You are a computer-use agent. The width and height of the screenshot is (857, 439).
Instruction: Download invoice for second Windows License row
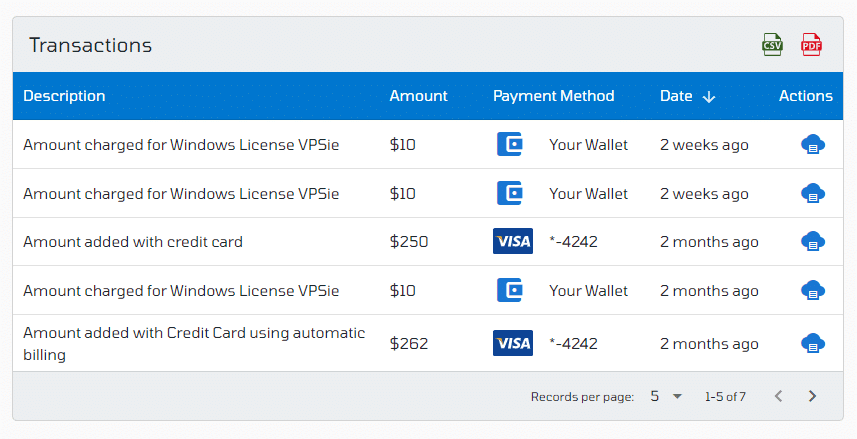click(813, 193)
